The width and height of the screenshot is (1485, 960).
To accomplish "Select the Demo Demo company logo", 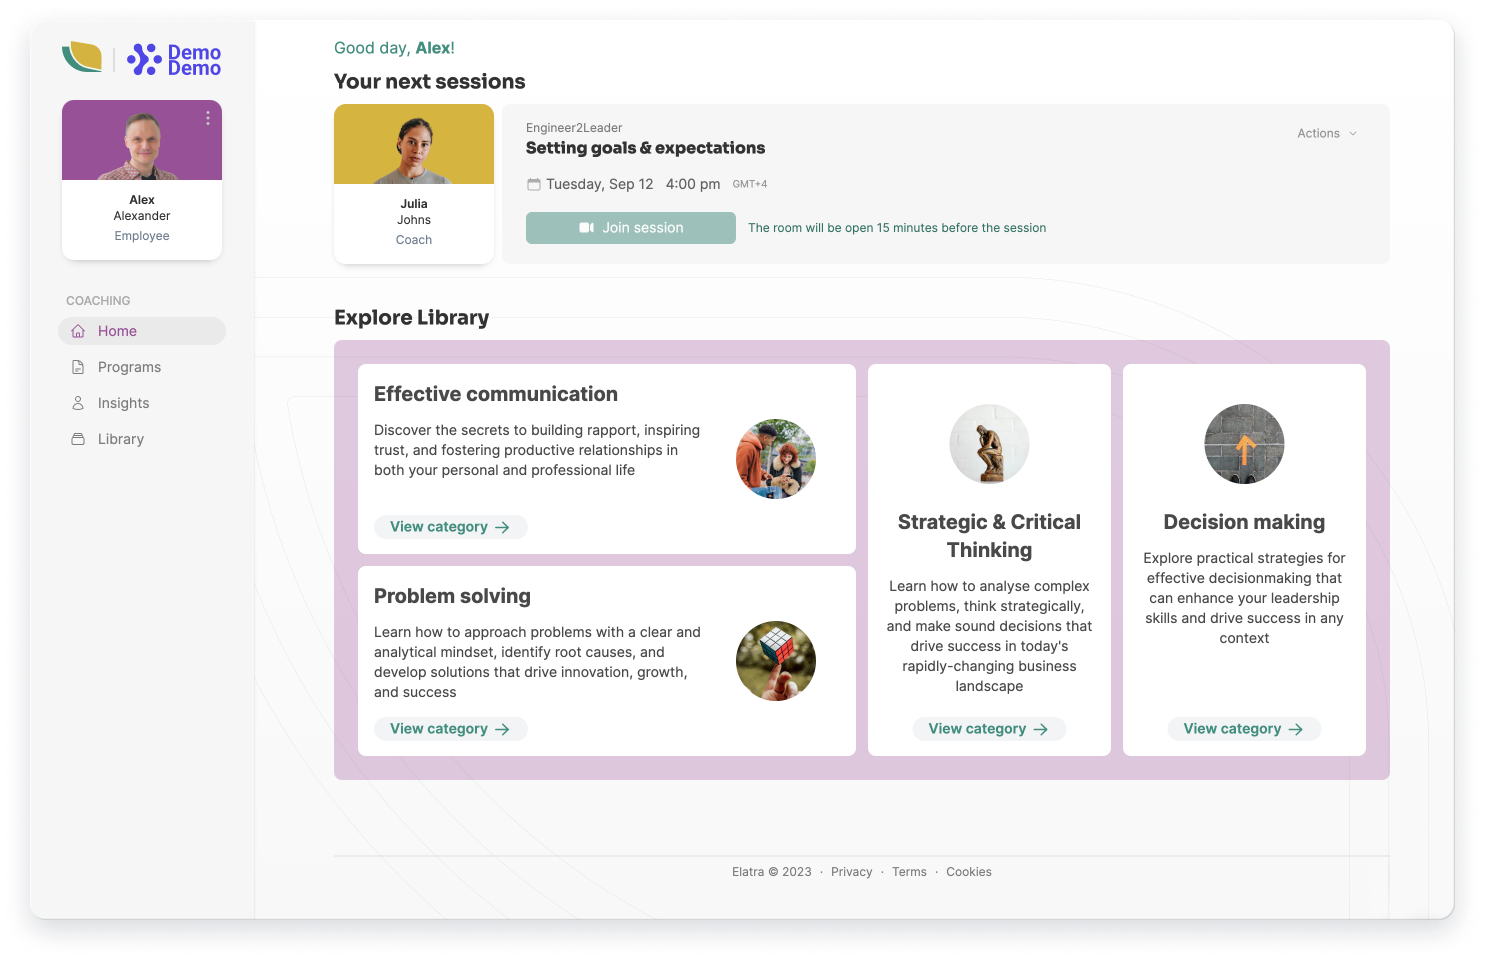I will click(175, 59).
